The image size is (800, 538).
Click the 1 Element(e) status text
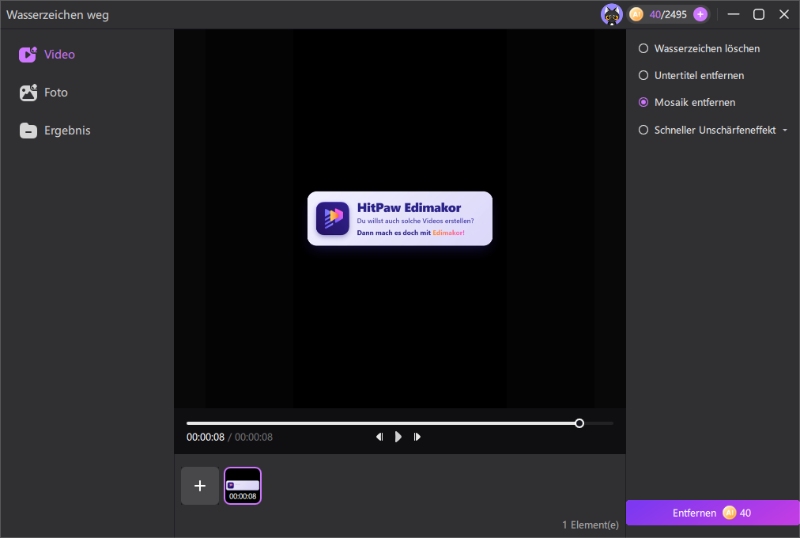(x=590, y=525)
